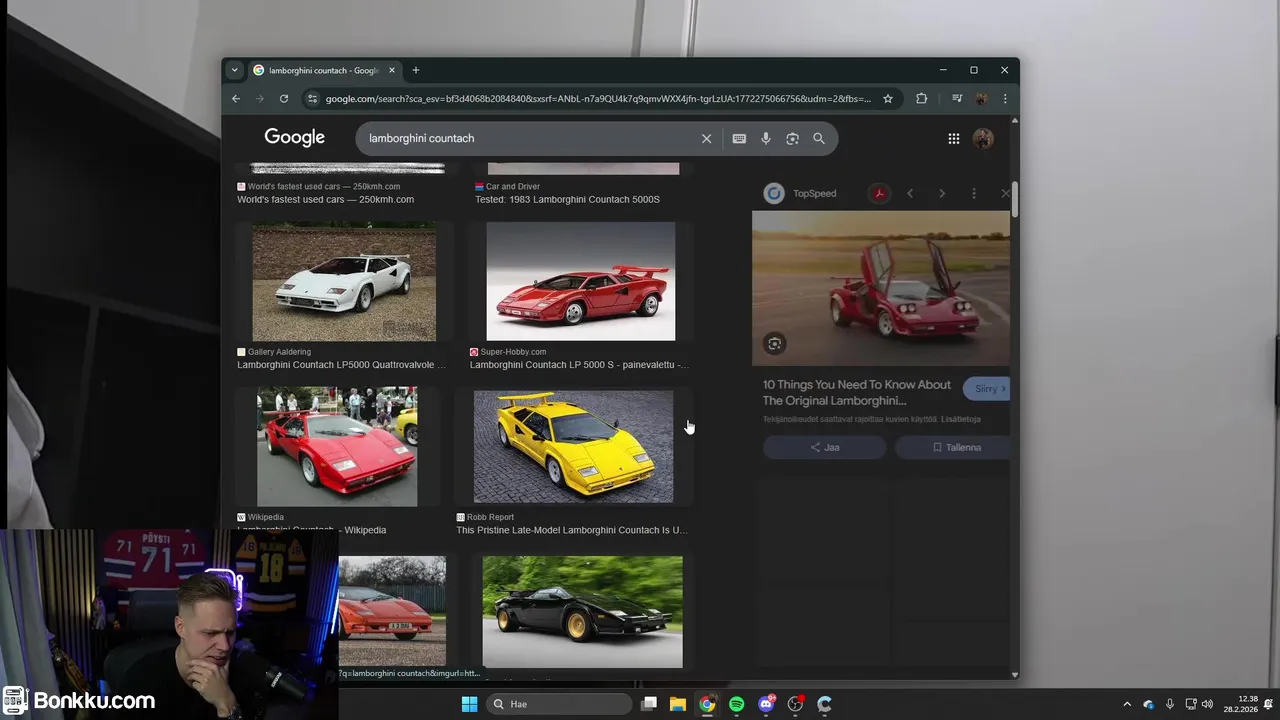
Task: Open a new tab with the plus button
Action: pyautogui.click(x=416, y=70)
